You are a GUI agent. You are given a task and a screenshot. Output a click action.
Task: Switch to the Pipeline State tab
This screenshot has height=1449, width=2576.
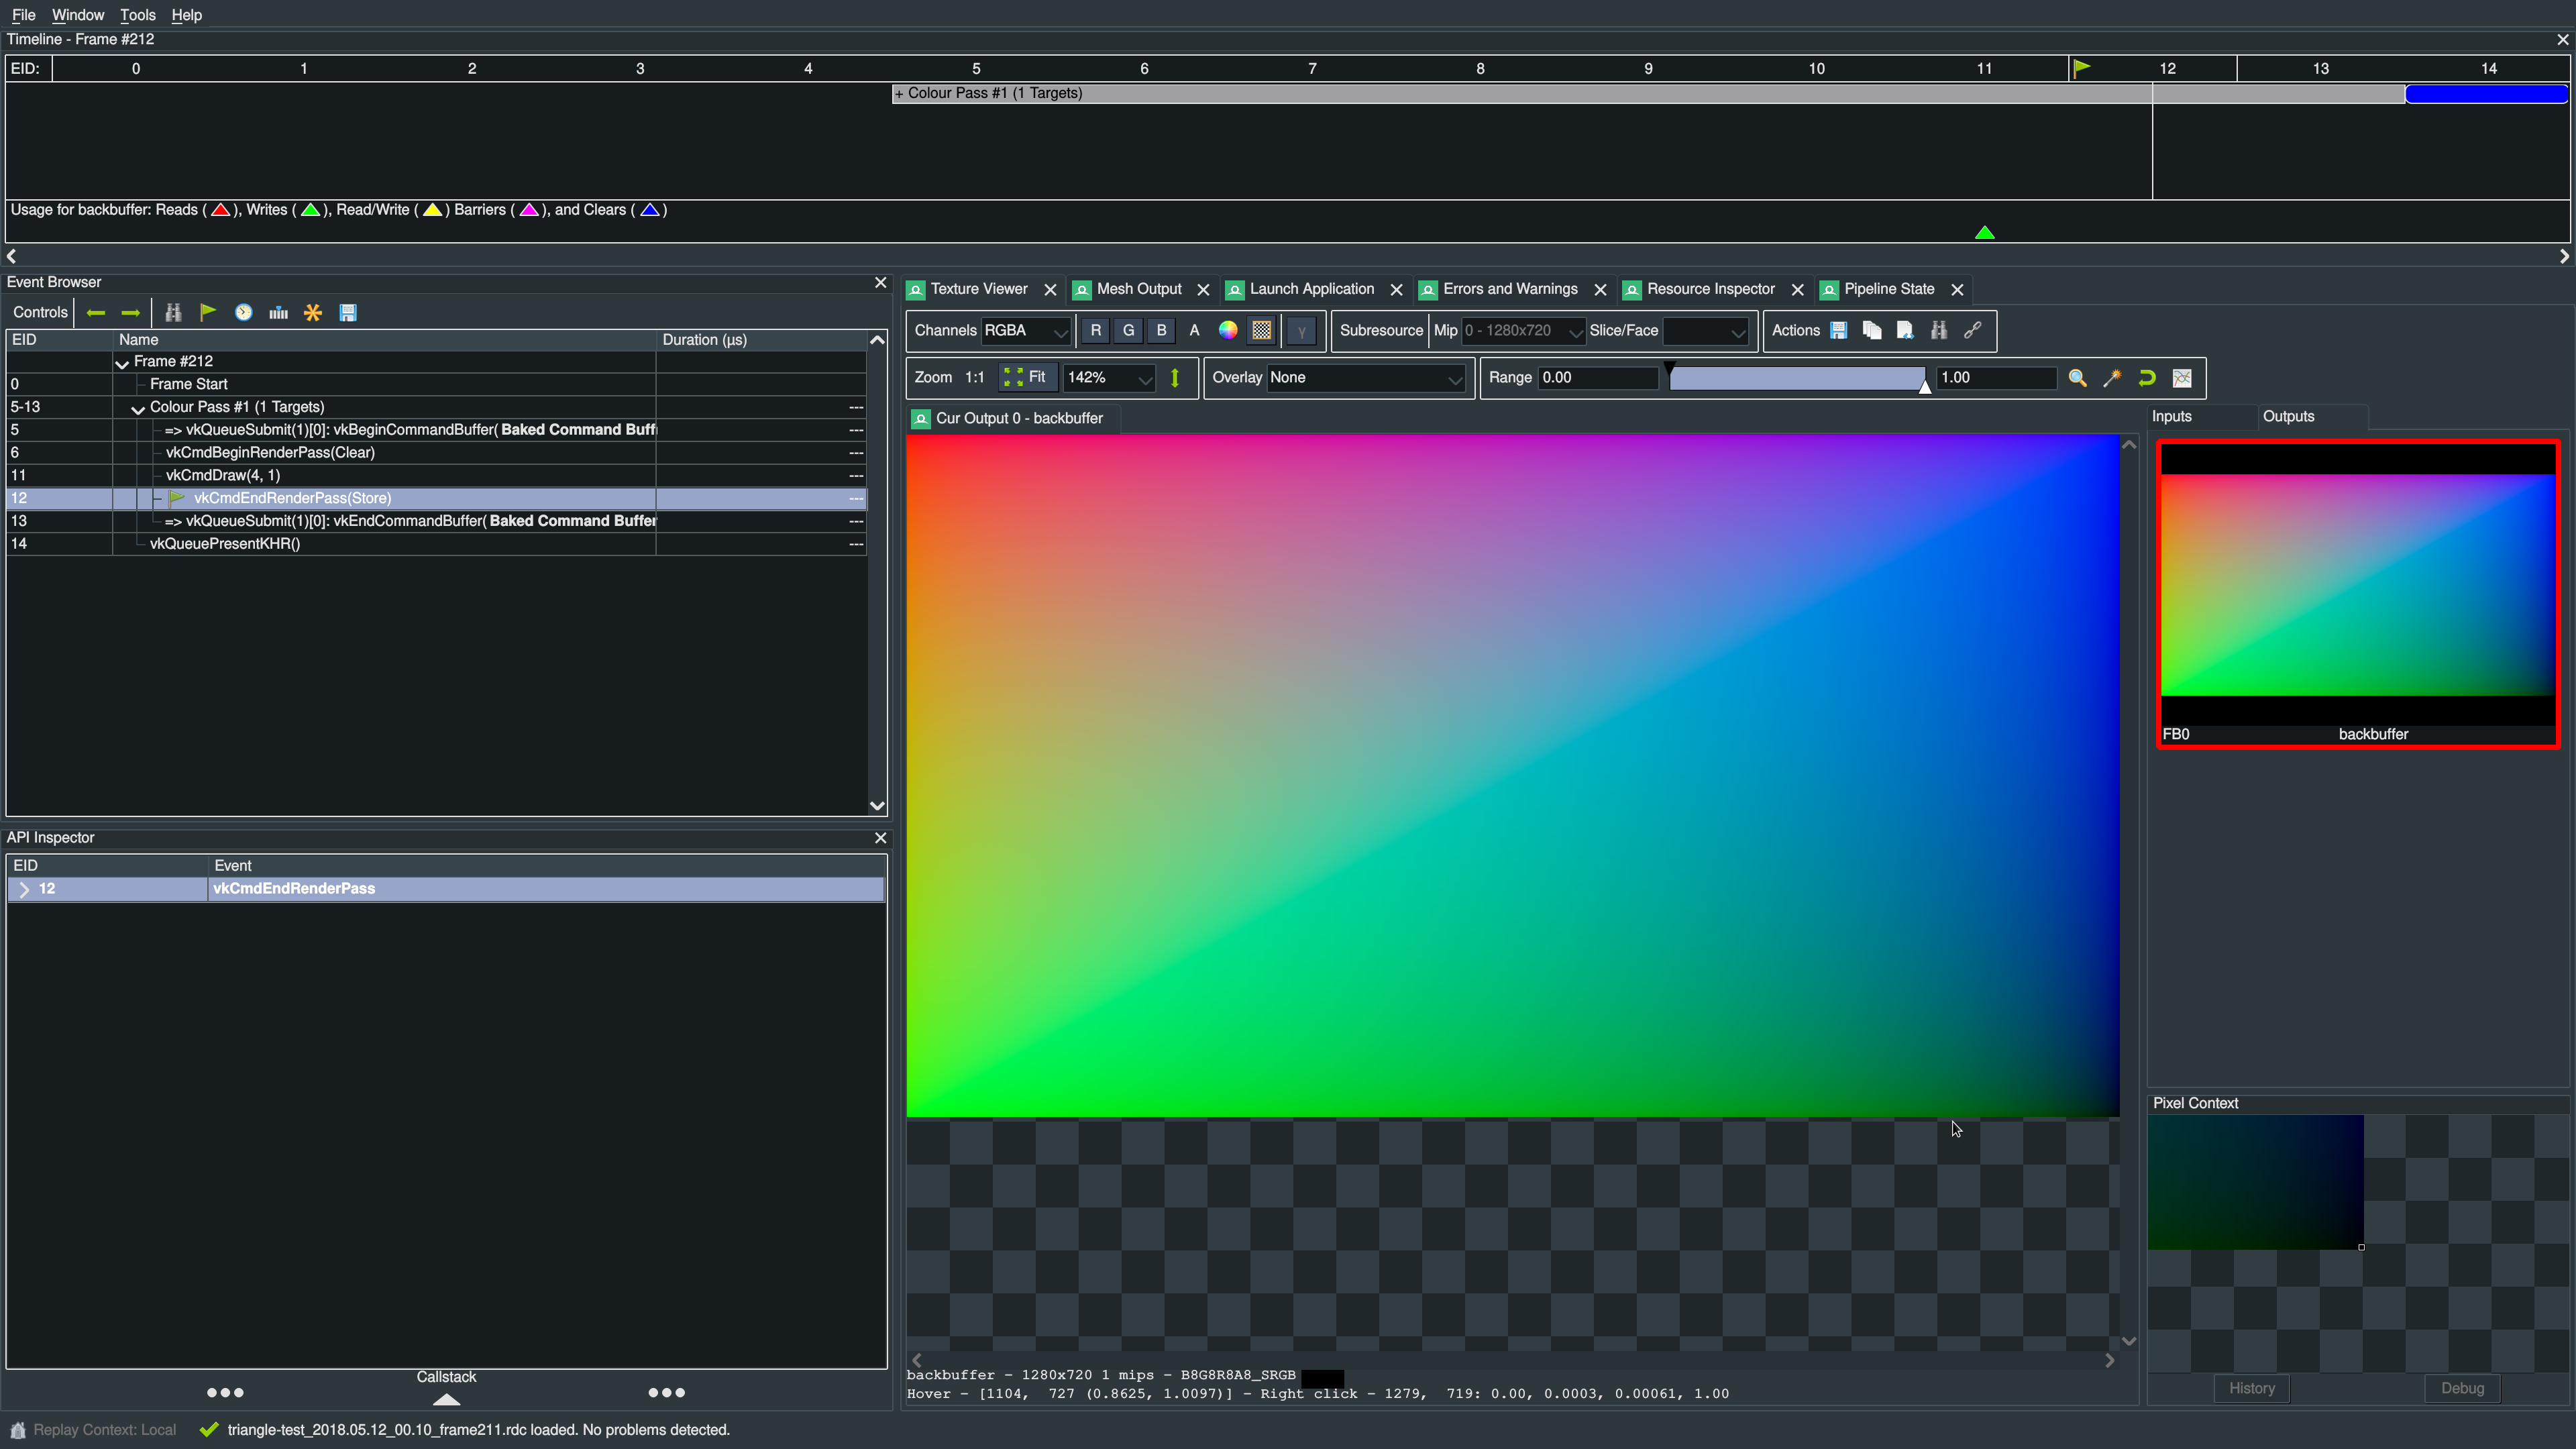[x=1888, y=289]
